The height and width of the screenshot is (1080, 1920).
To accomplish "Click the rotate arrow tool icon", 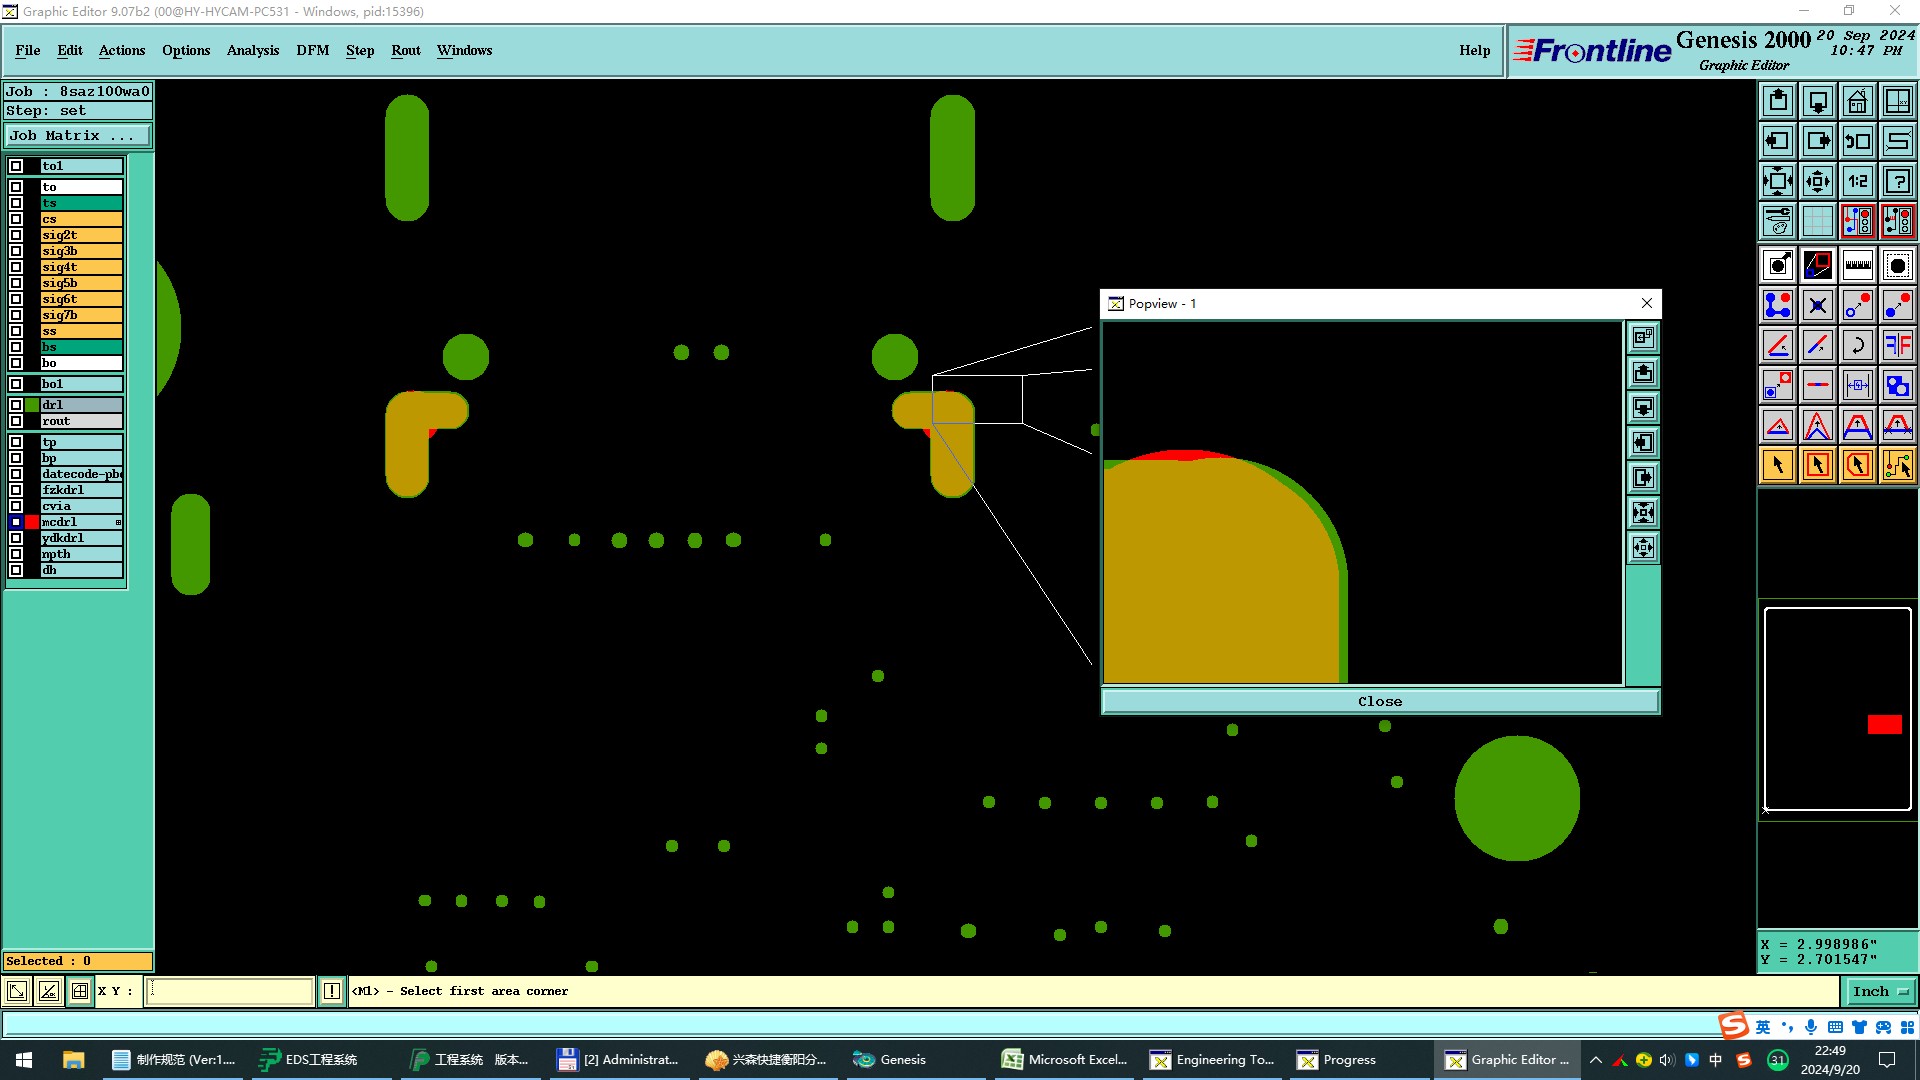I will pyautogui.click(x=1857, y=345).
